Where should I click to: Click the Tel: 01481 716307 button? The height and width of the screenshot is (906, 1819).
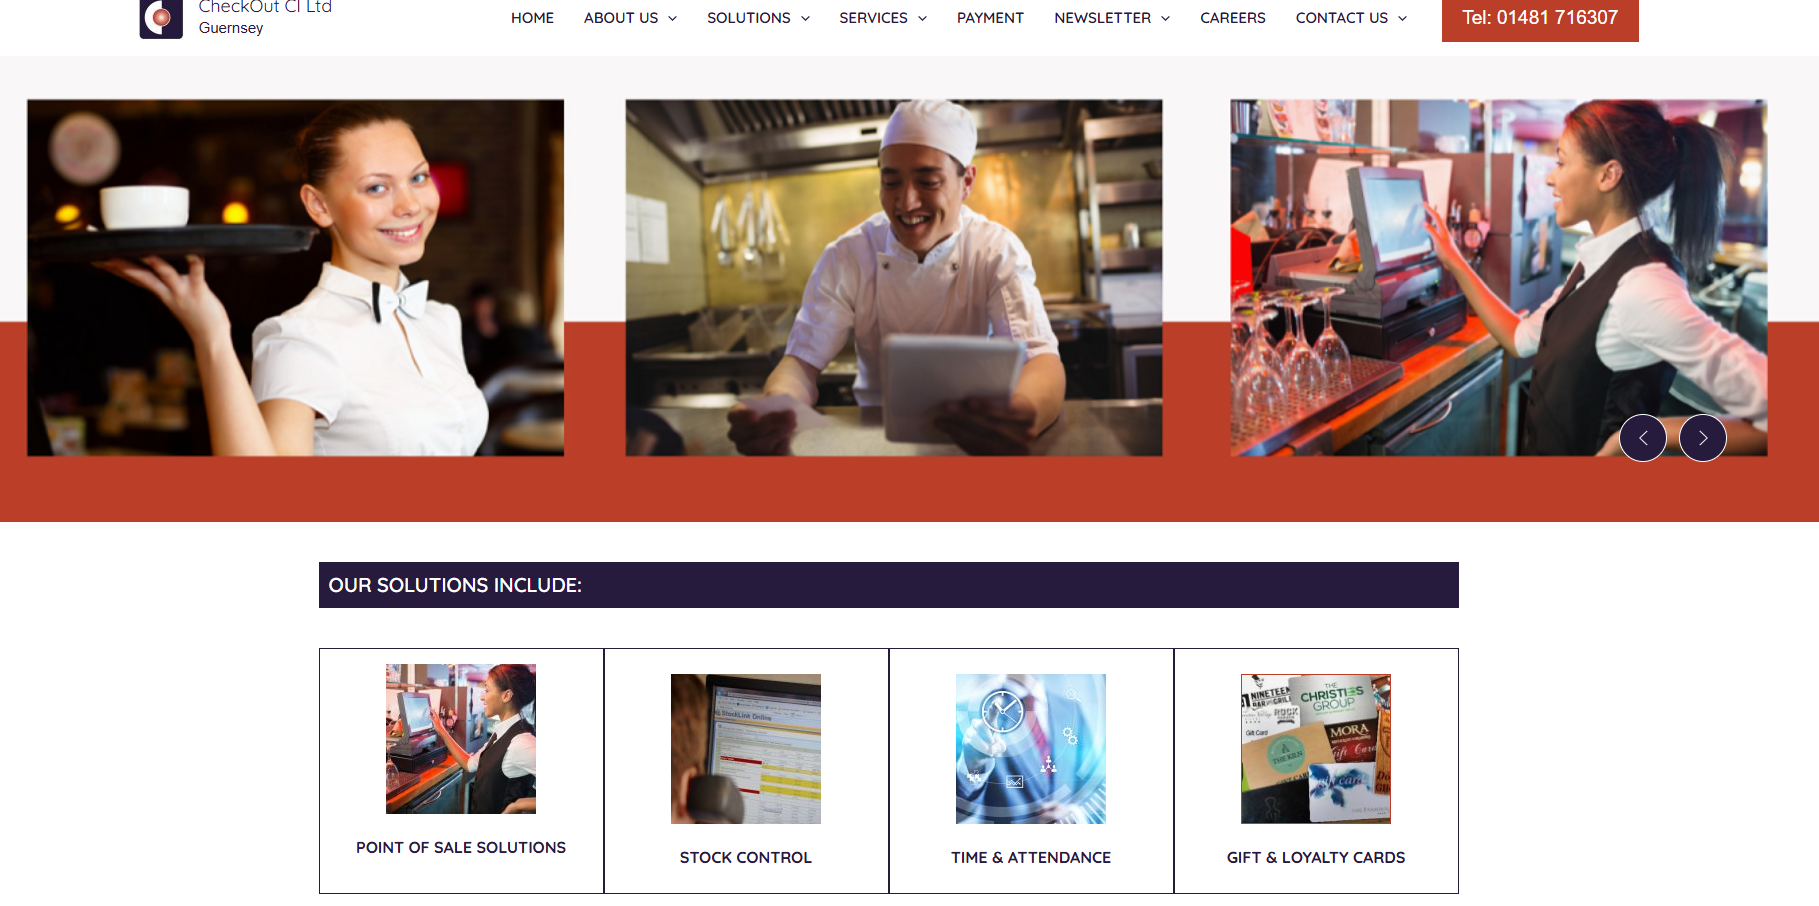[1540, 18]
